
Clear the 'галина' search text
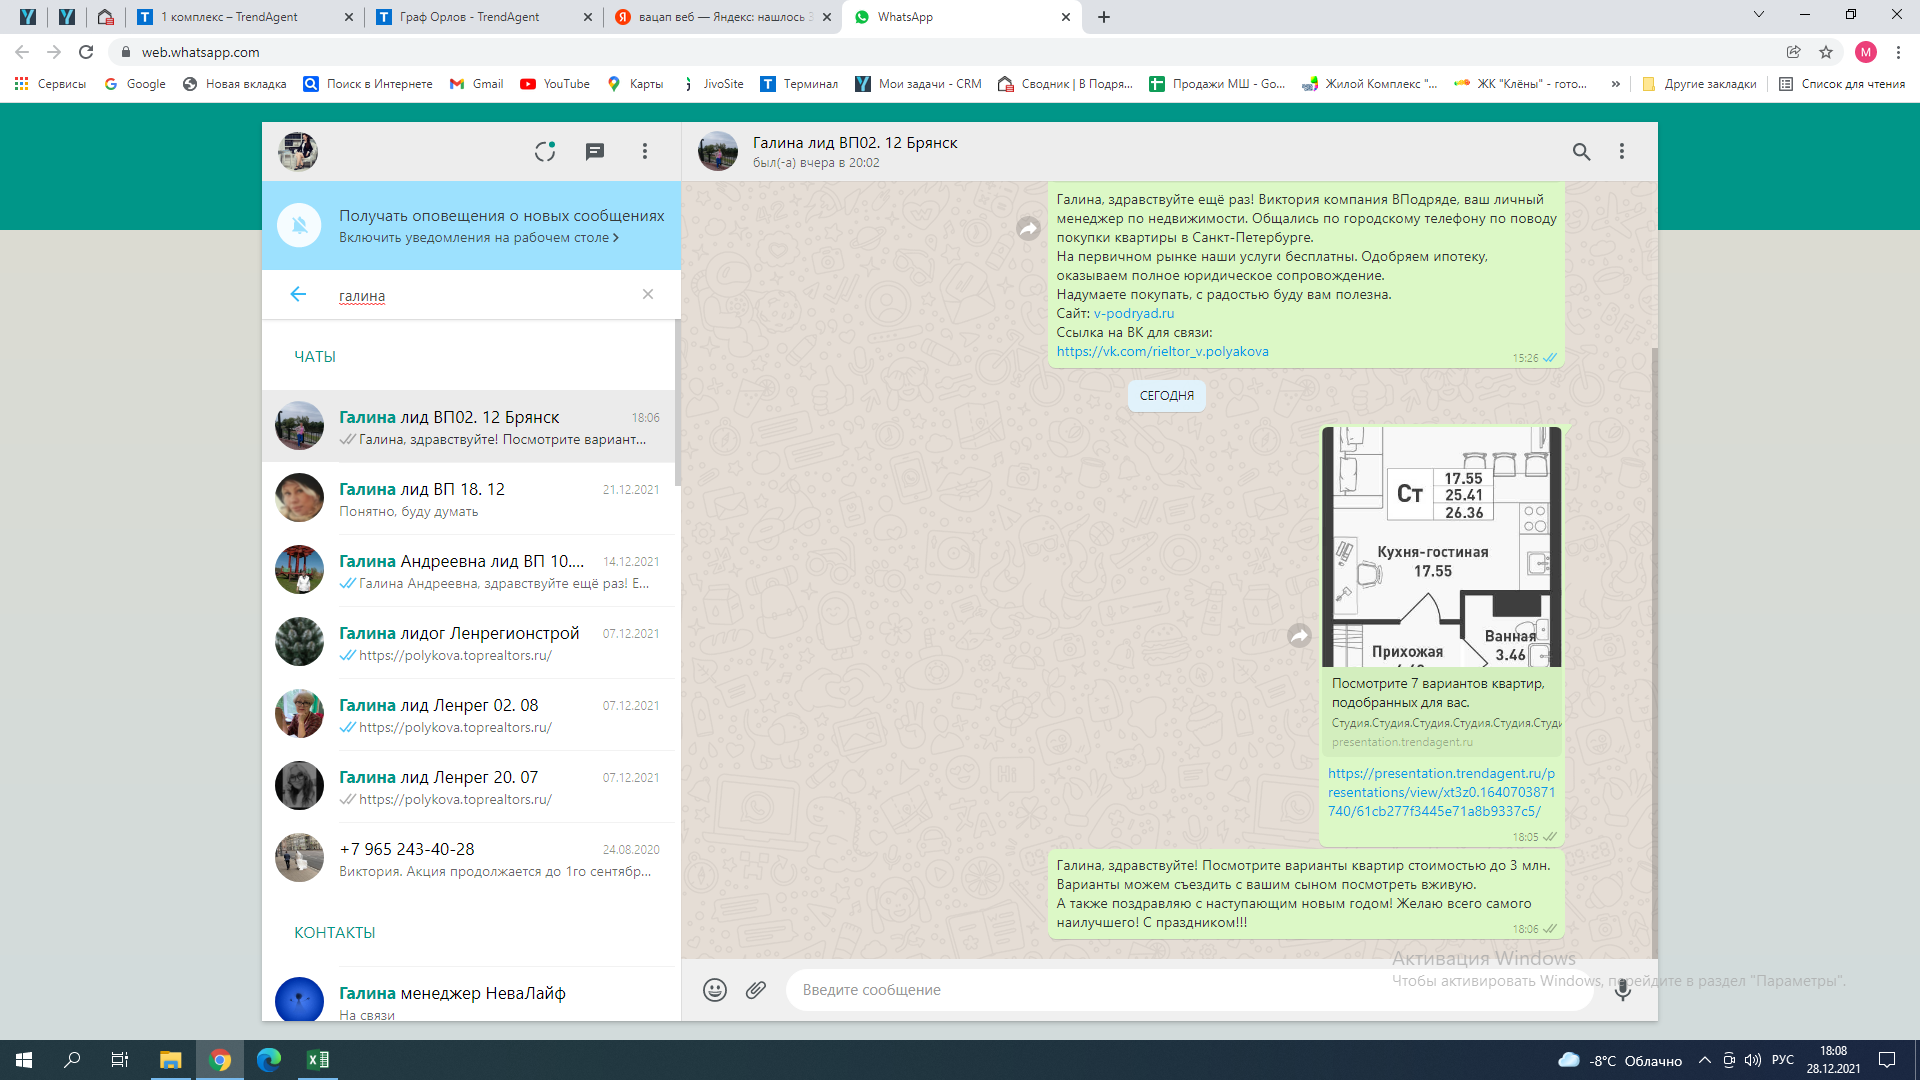pos(648,294)
